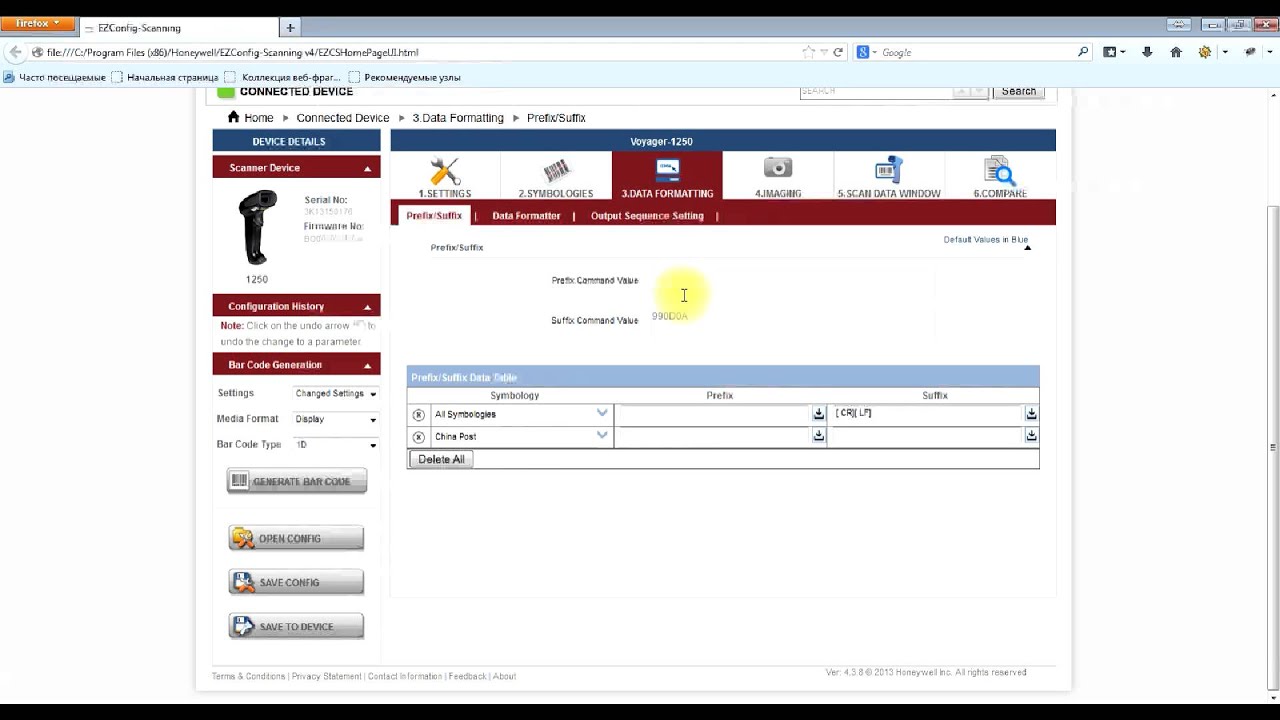Click the All Symbologies suffix download icon
The height and width of the screenshot is (720, 1280).
(x=1031, y=414)
